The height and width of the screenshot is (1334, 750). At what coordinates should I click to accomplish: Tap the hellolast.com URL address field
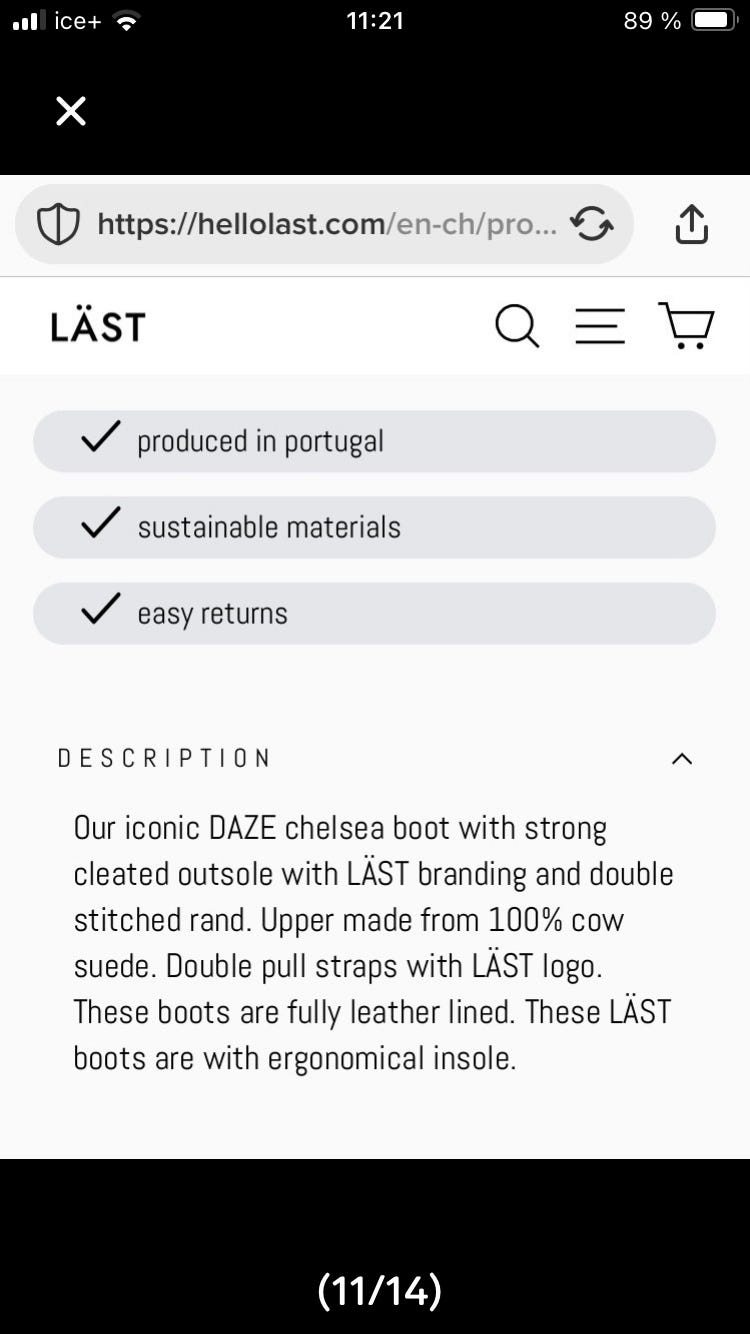click(x=320, y=225)
